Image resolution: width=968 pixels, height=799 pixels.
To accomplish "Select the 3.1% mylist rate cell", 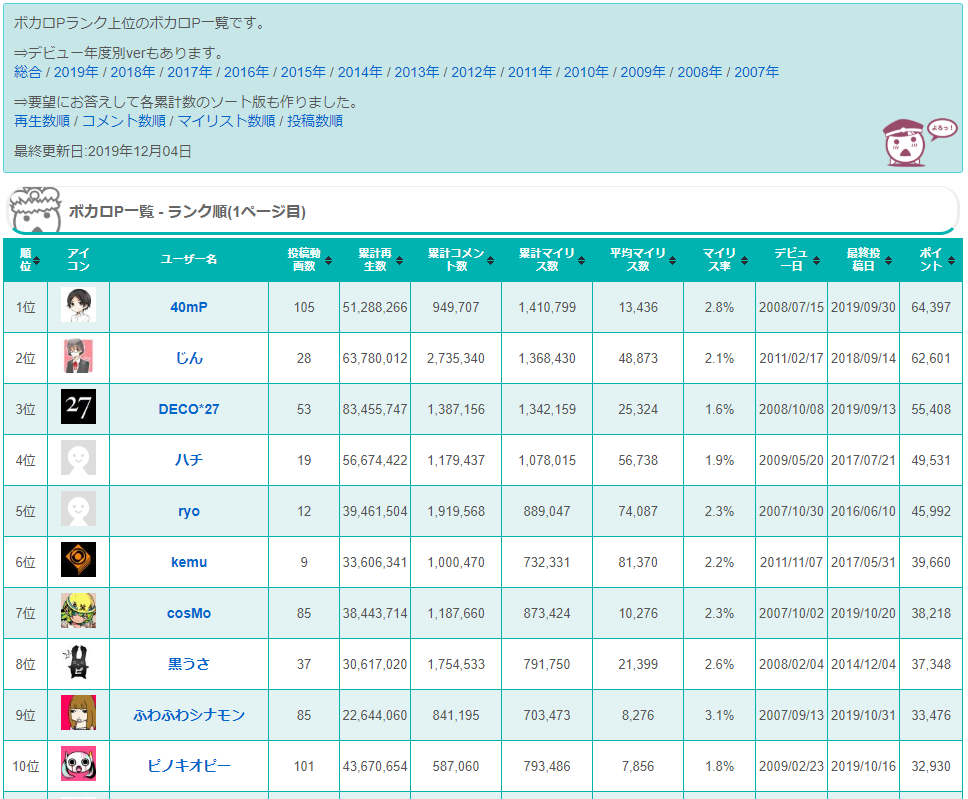I will click(719, 715).
